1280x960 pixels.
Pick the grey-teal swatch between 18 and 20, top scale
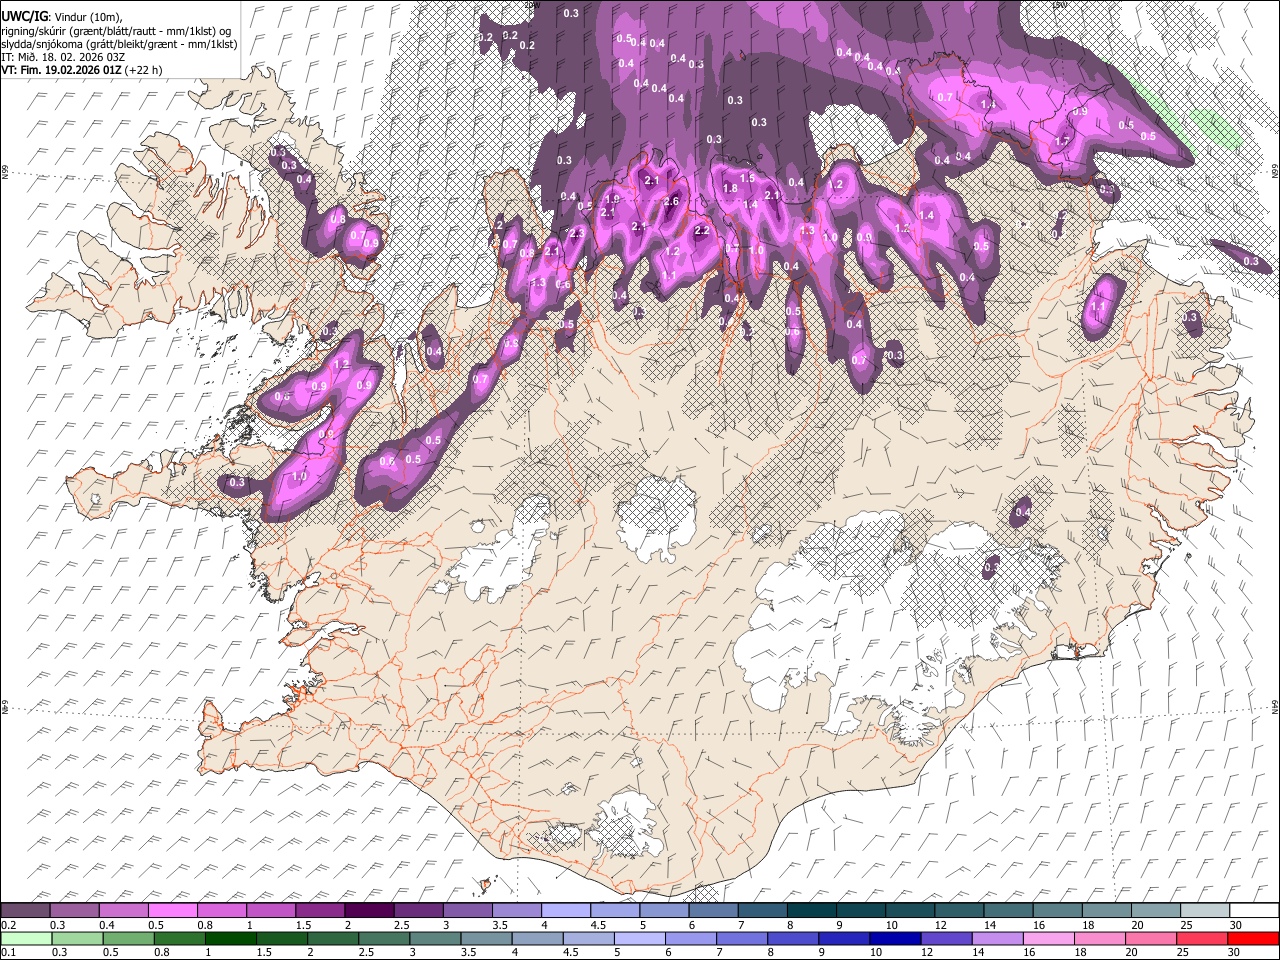tap(1106, 910)
